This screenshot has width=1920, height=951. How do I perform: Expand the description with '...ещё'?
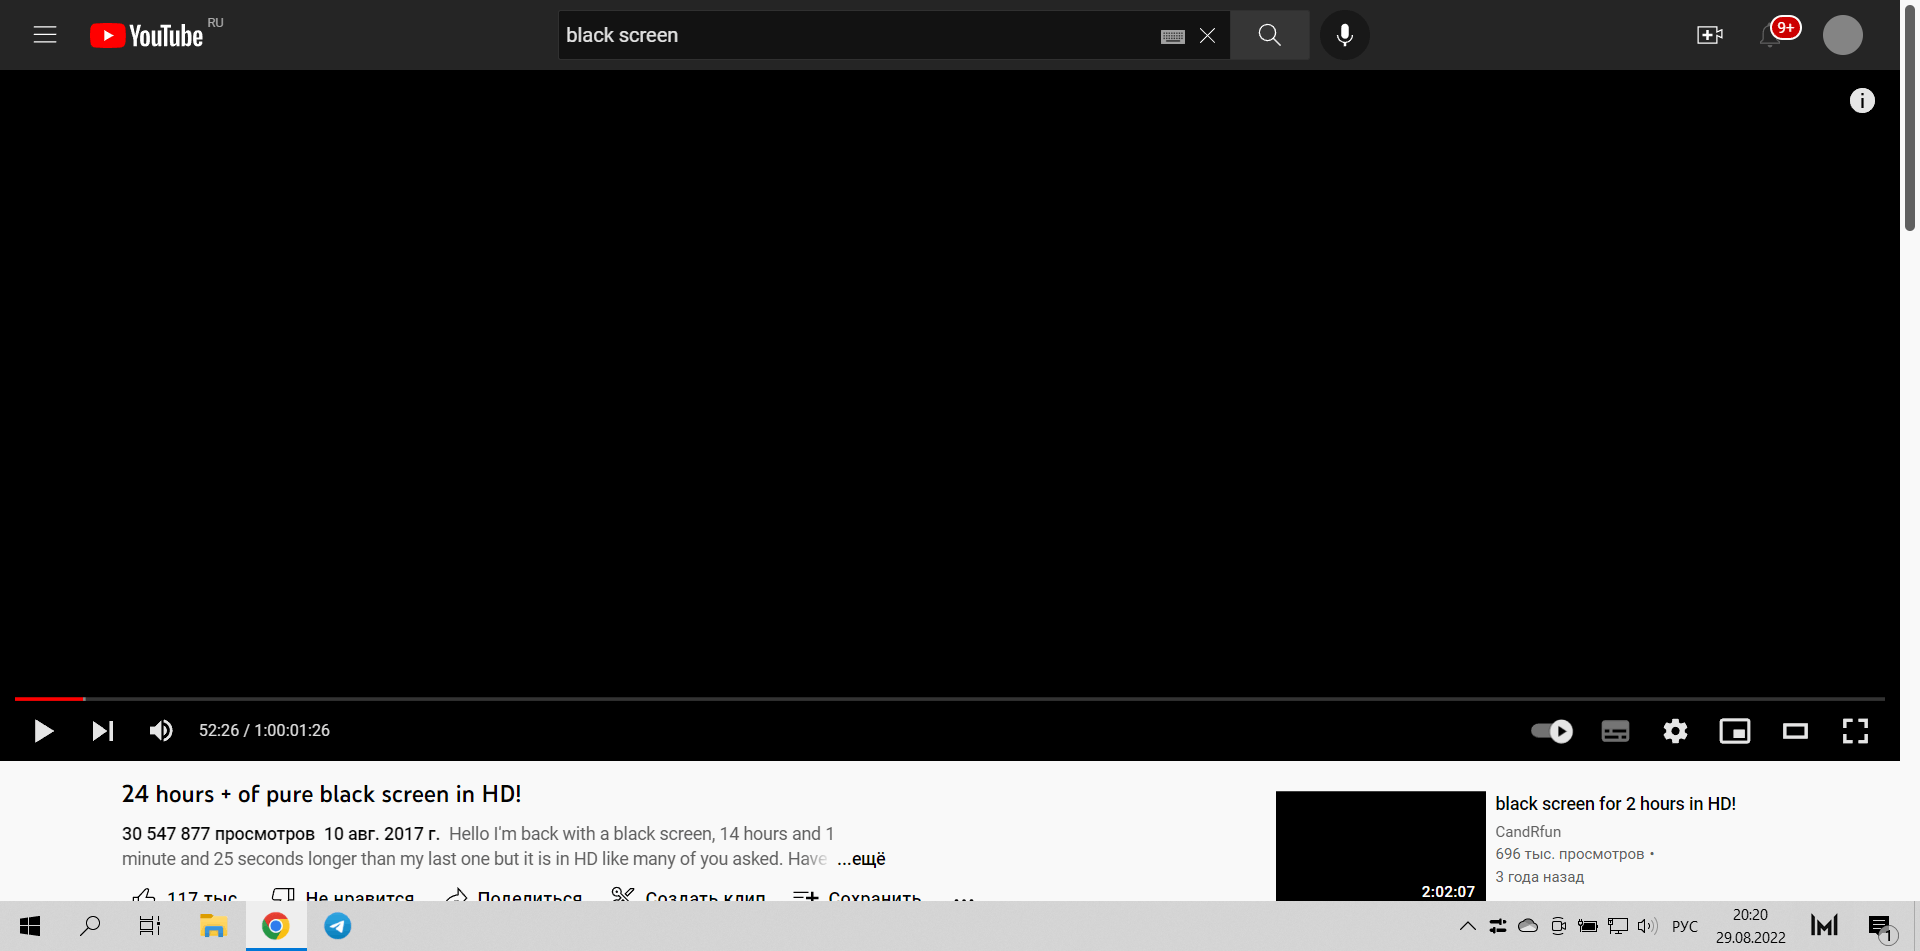tap(861, 859)
